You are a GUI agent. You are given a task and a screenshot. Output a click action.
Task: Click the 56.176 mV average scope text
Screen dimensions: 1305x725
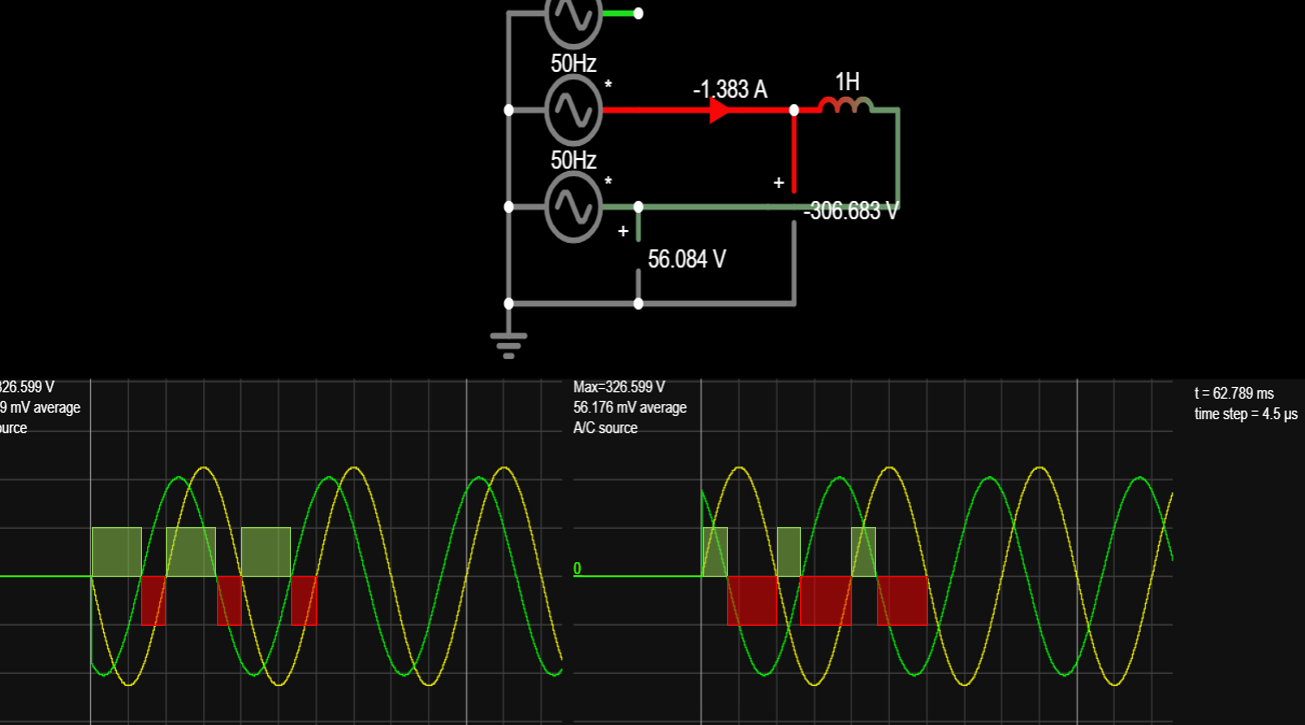(x=630, y=407)
